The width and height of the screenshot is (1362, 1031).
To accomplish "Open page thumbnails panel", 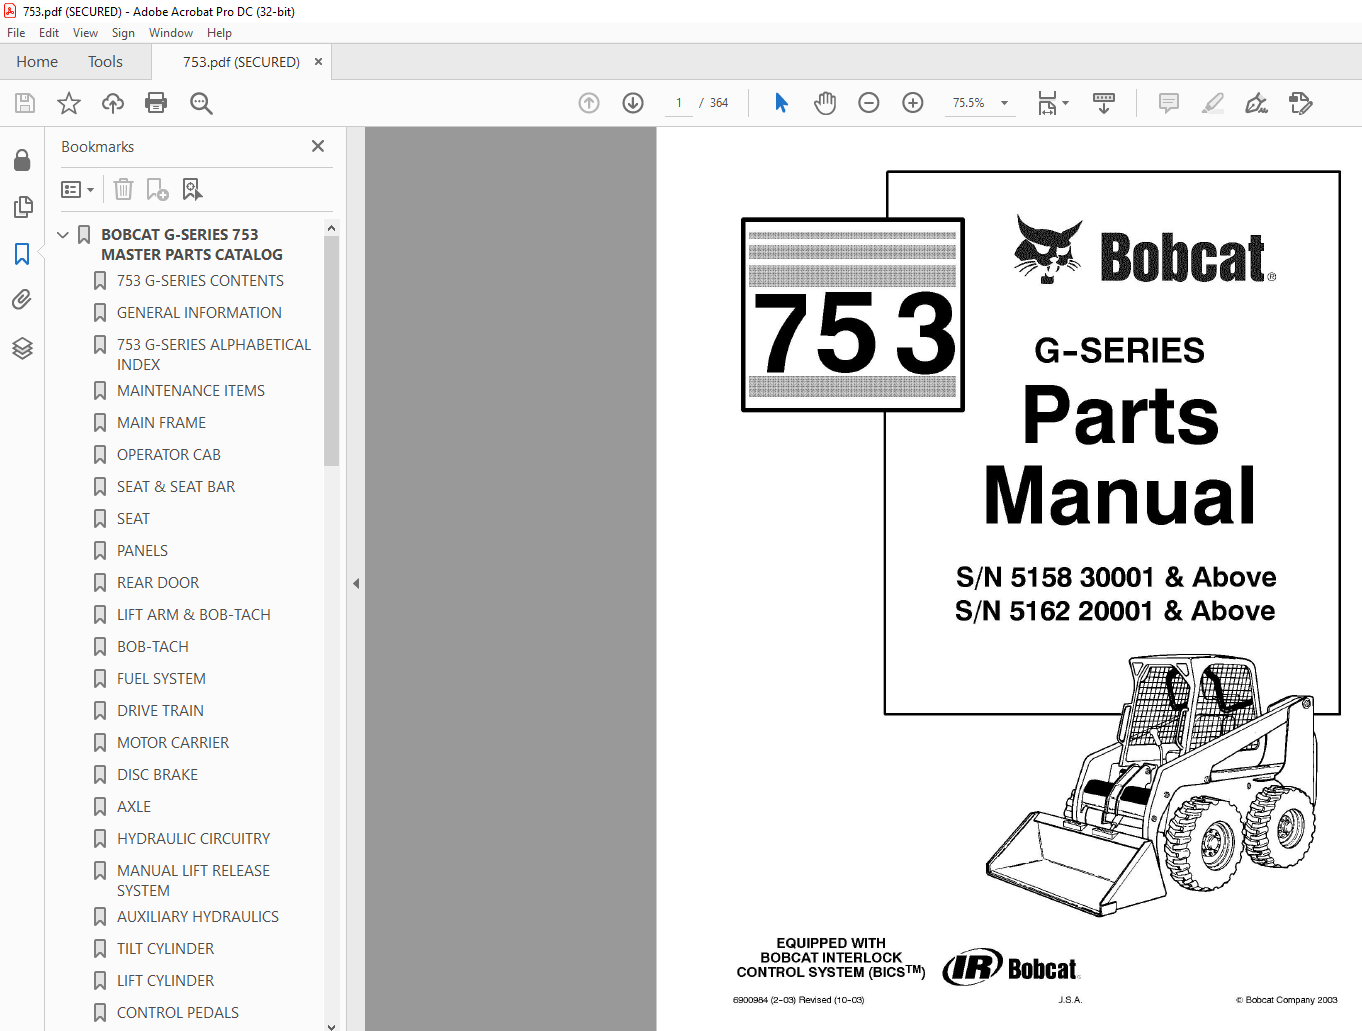I will pyautogui.click(x=22, y=207).
